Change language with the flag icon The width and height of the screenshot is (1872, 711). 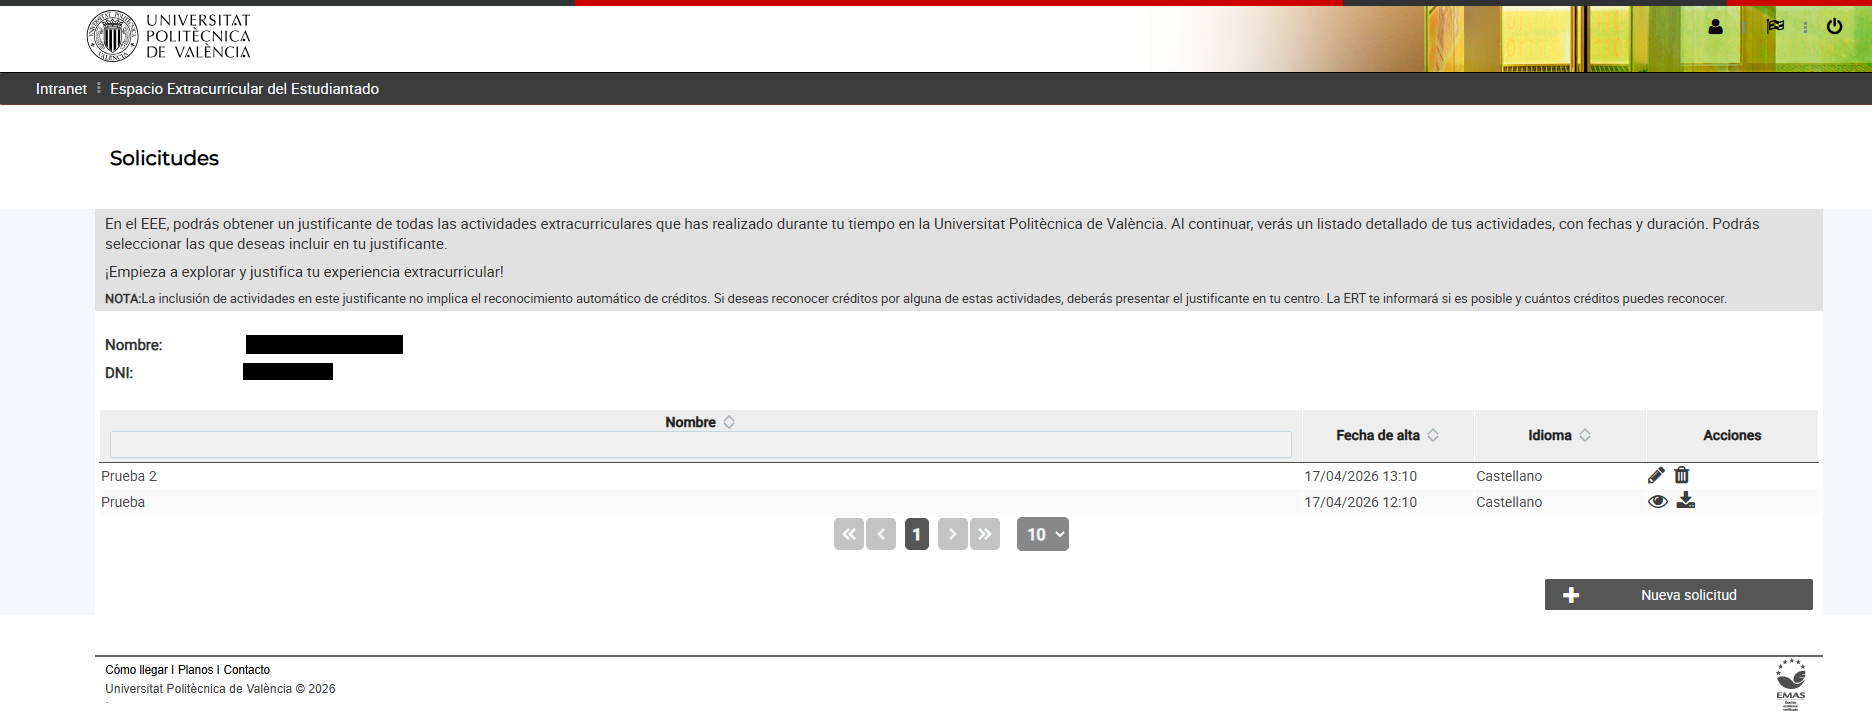(1775, 26)
